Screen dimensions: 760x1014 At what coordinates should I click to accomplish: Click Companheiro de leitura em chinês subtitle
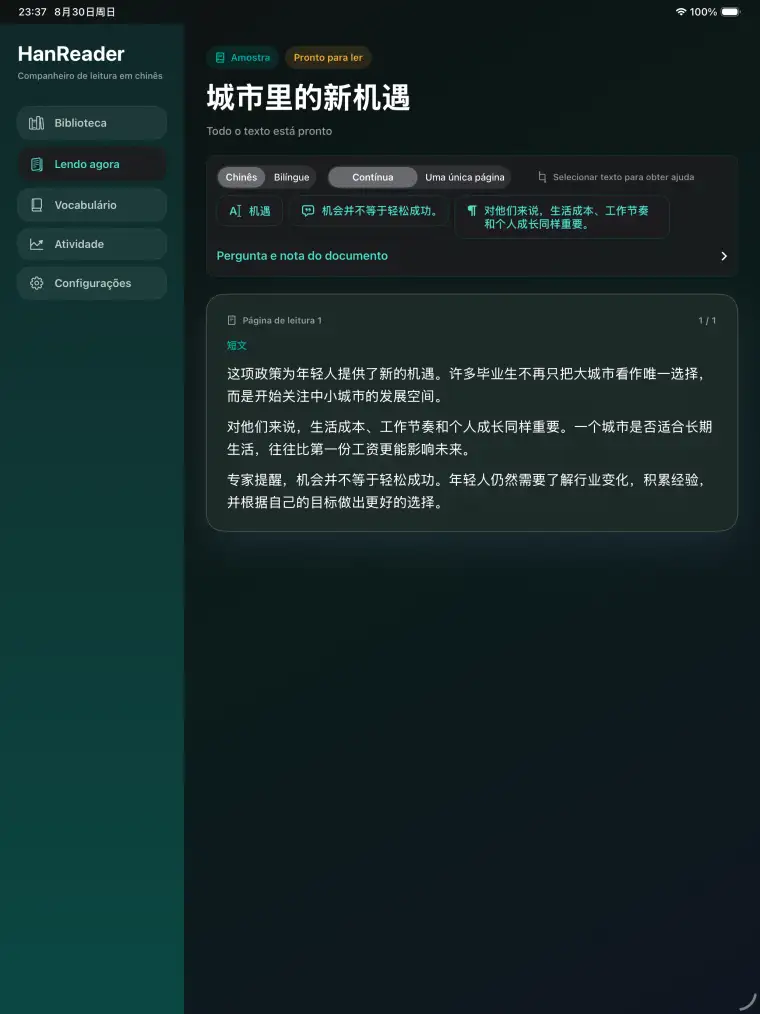90,76
